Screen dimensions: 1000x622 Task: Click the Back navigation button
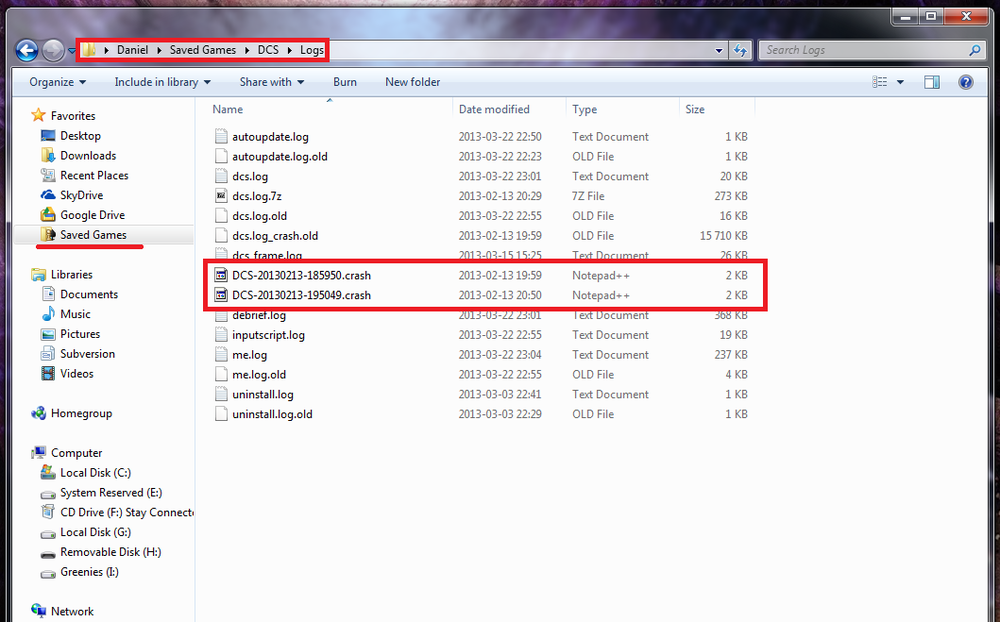tap(27, 49)
